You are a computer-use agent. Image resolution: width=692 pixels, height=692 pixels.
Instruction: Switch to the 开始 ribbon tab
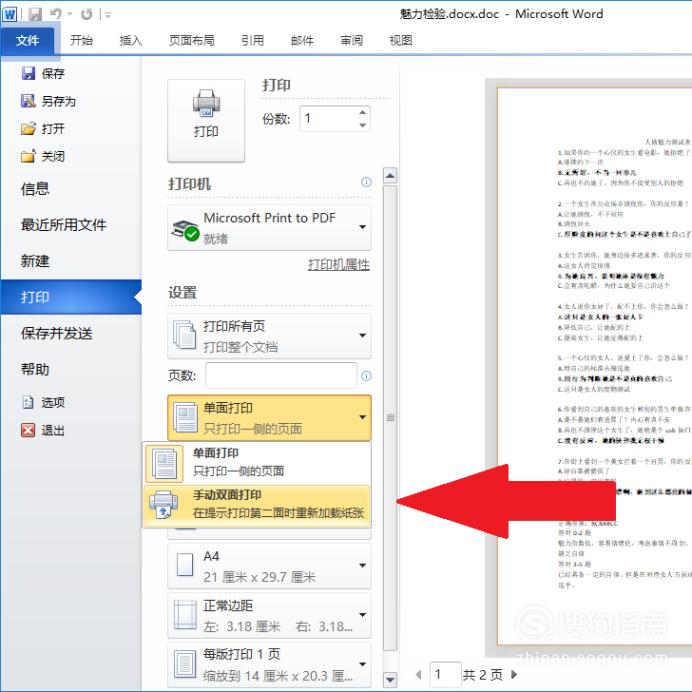click(x=81, y=41)
